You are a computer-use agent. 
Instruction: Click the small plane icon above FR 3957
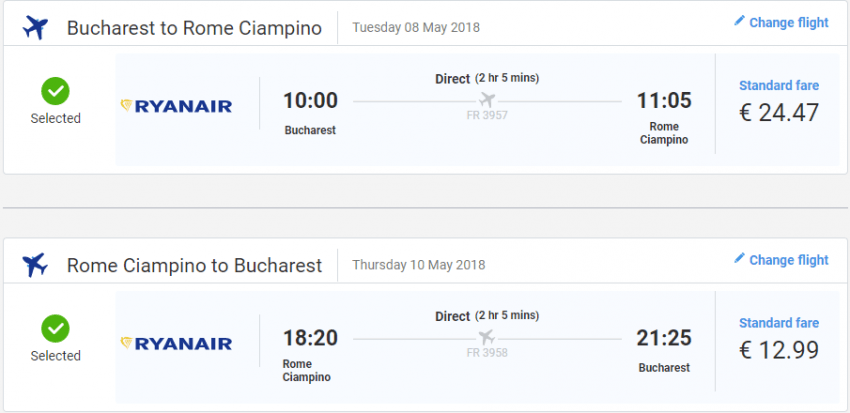click(488, 100)
